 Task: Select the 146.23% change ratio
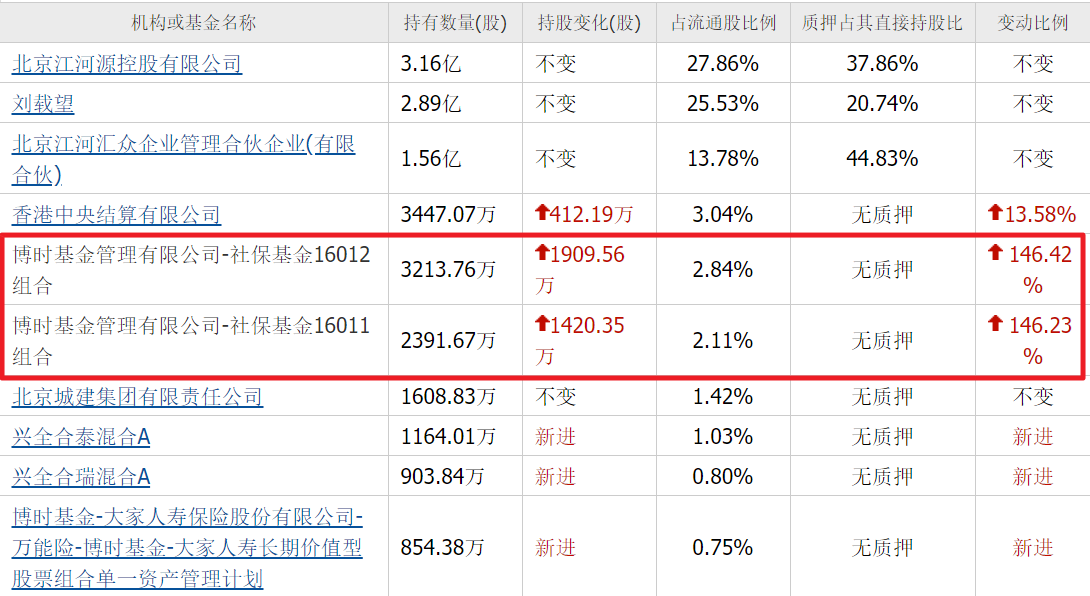(x=1031, y=341)
